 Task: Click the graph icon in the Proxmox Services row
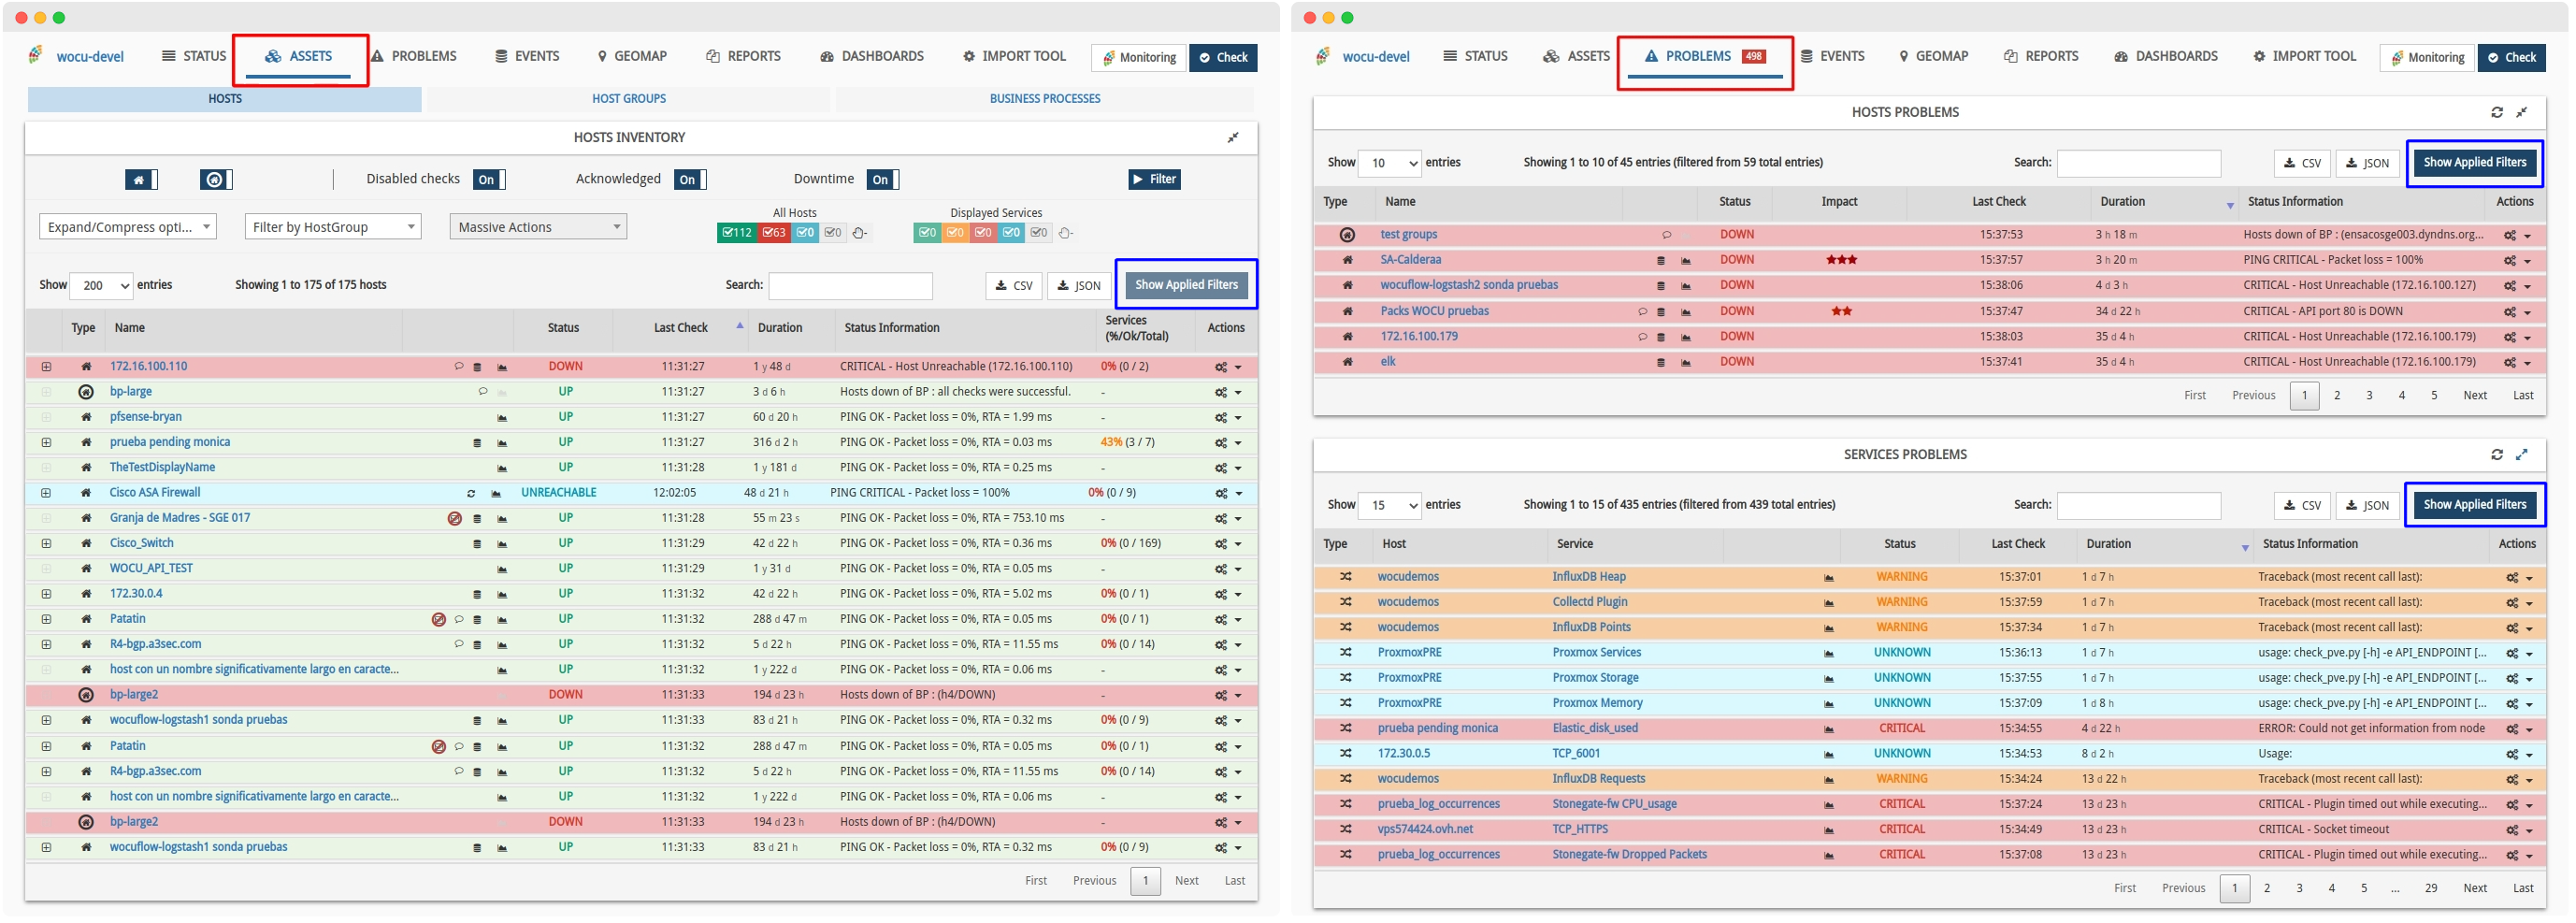(x=1830, y=654)
